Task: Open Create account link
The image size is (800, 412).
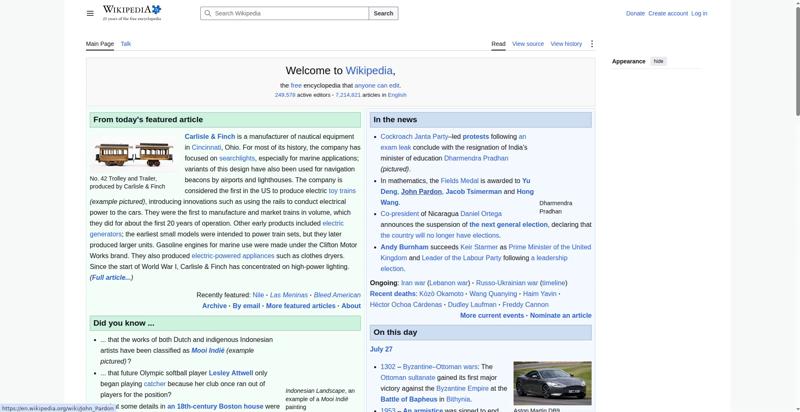Action: click(668, 13)
